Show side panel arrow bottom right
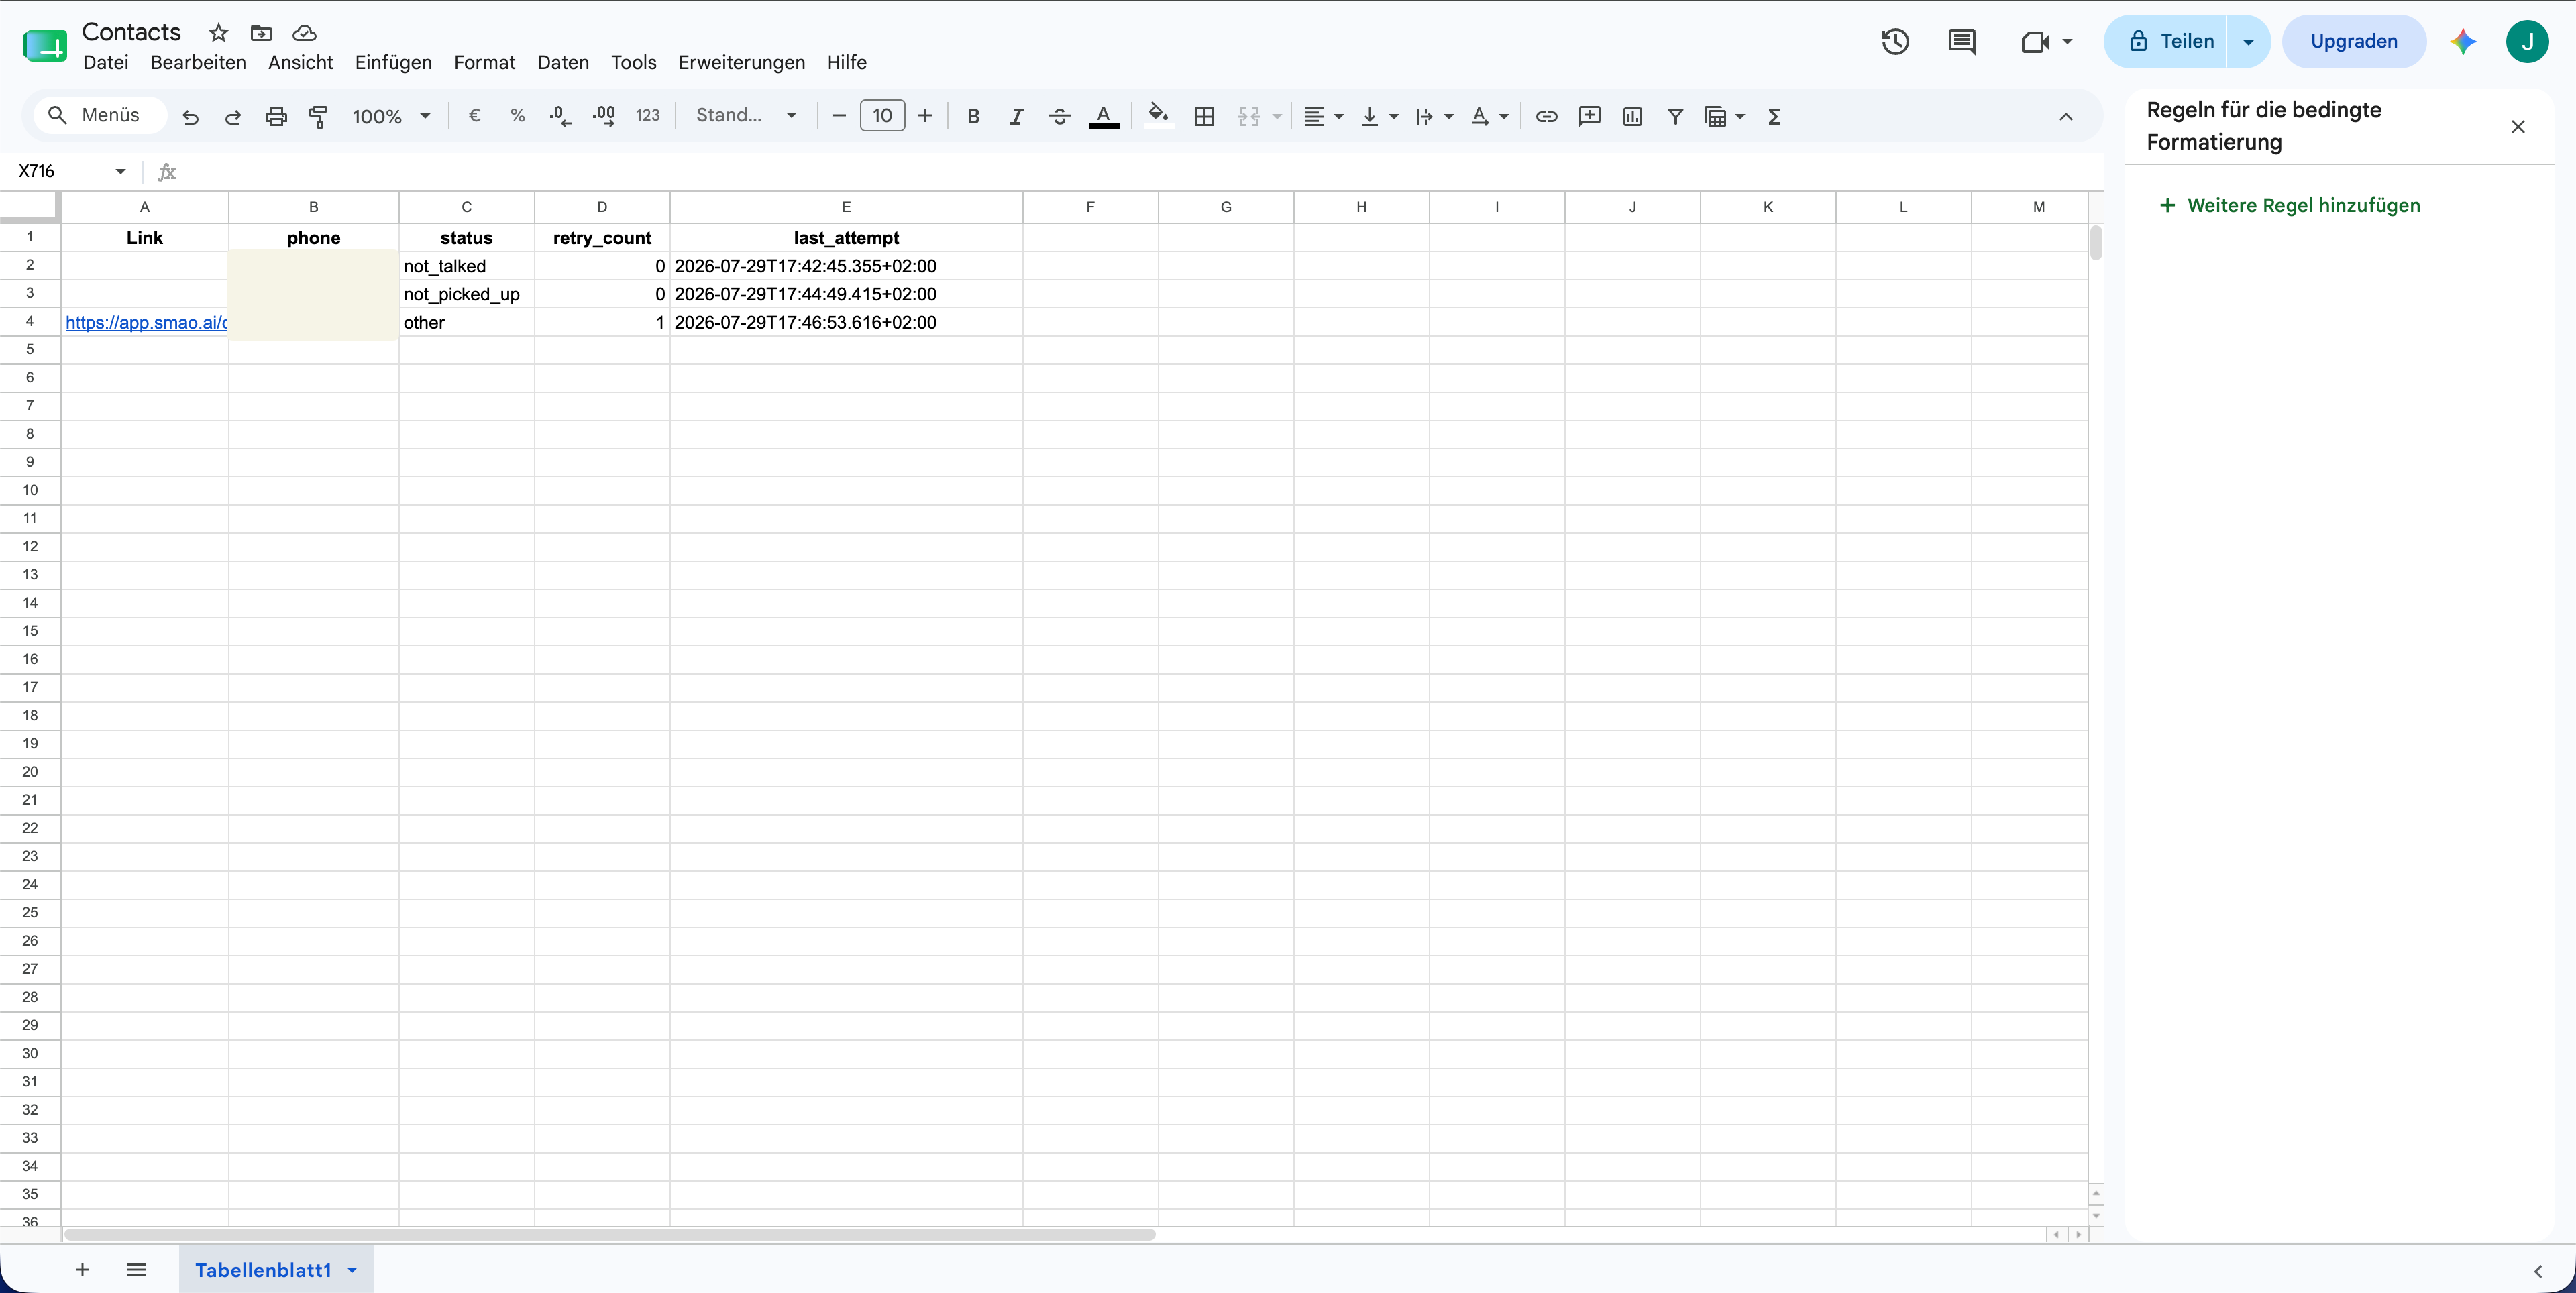Viewport: 2576px width, 1293px height. click(2537, 1271)
